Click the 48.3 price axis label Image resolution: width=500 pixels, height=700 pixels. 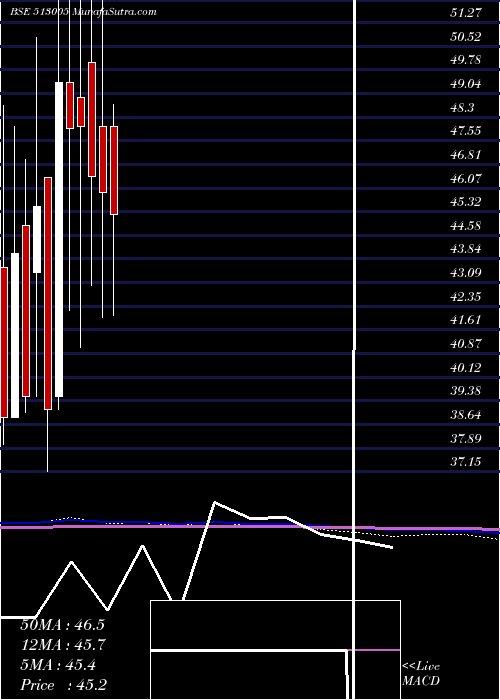point(462,107)
